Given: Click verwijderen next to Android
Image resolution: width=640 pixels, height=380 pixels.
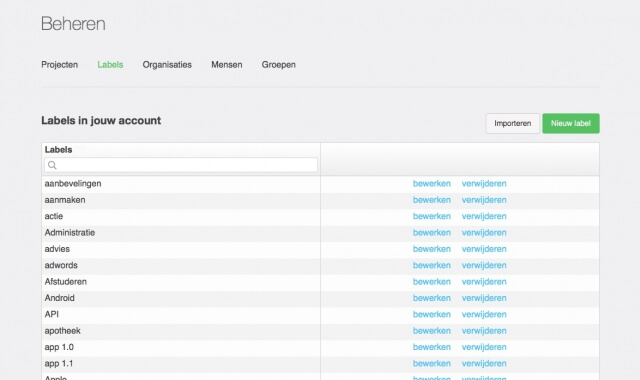Looking at the screenshot, I should click(x=484, y=298).
